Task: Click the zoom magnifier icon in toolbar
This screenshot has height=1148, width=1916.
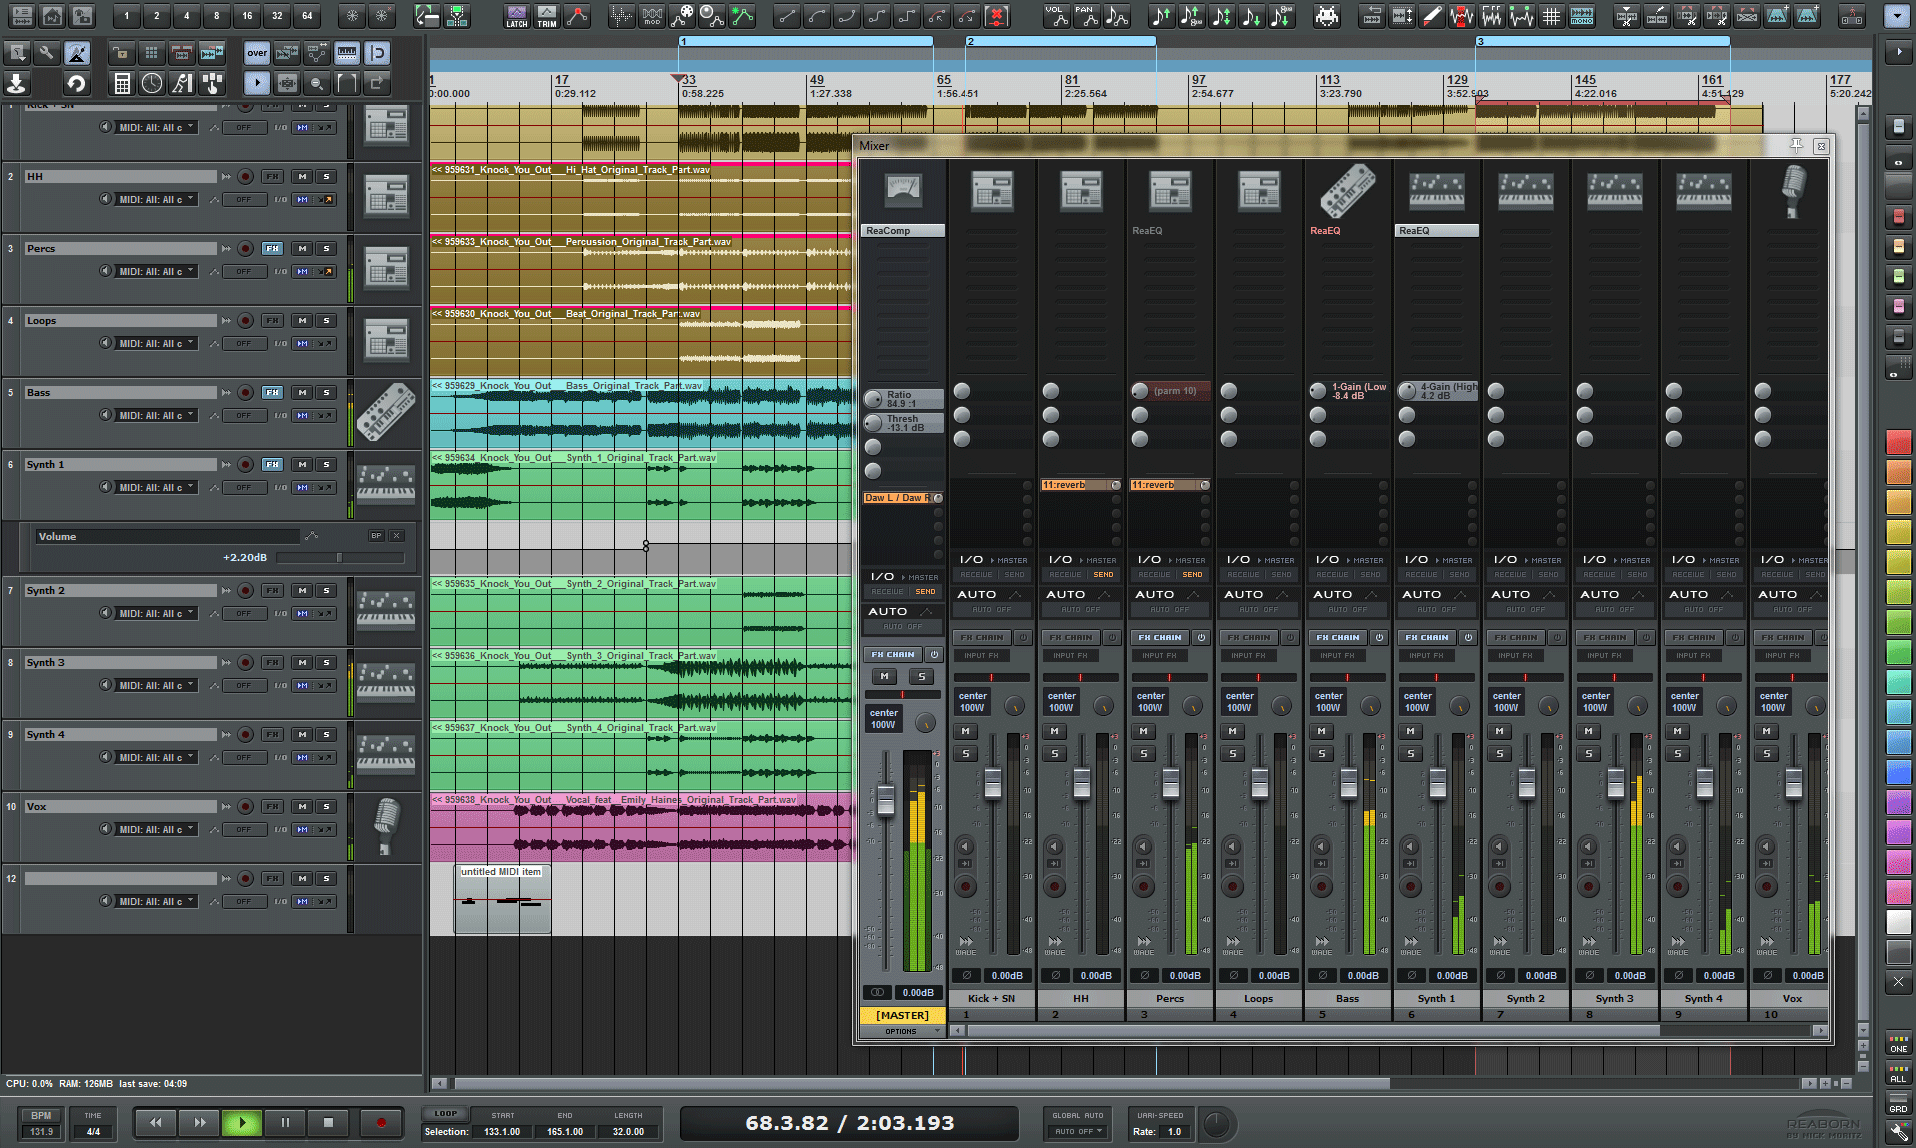Action: click(x=317, y=83)
